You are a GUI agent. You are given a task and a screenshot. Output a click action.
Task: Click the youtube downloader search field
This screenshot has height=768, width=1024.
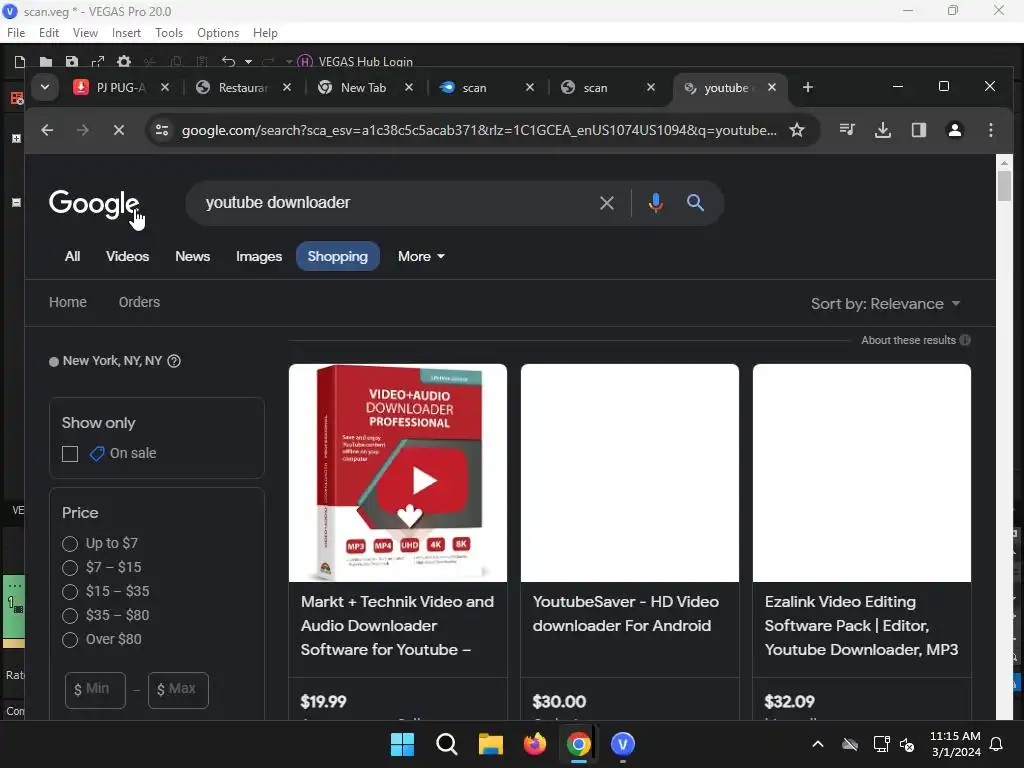[392, 203]
